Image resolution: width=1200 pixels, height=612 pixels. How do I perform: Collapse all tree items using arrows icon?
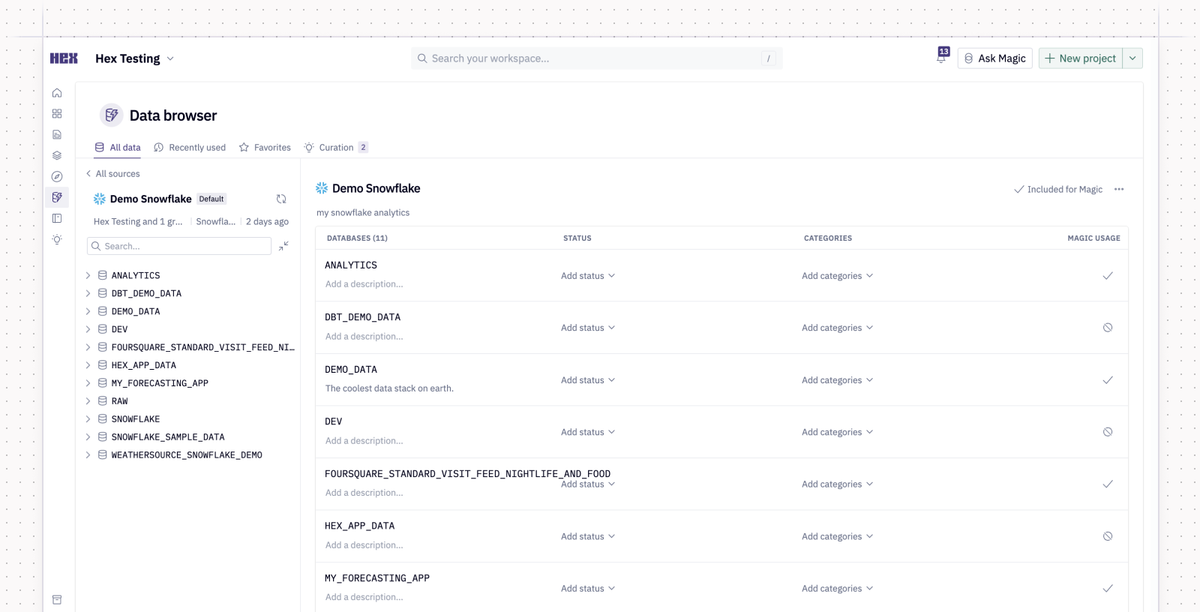click(x=284, y=246)
